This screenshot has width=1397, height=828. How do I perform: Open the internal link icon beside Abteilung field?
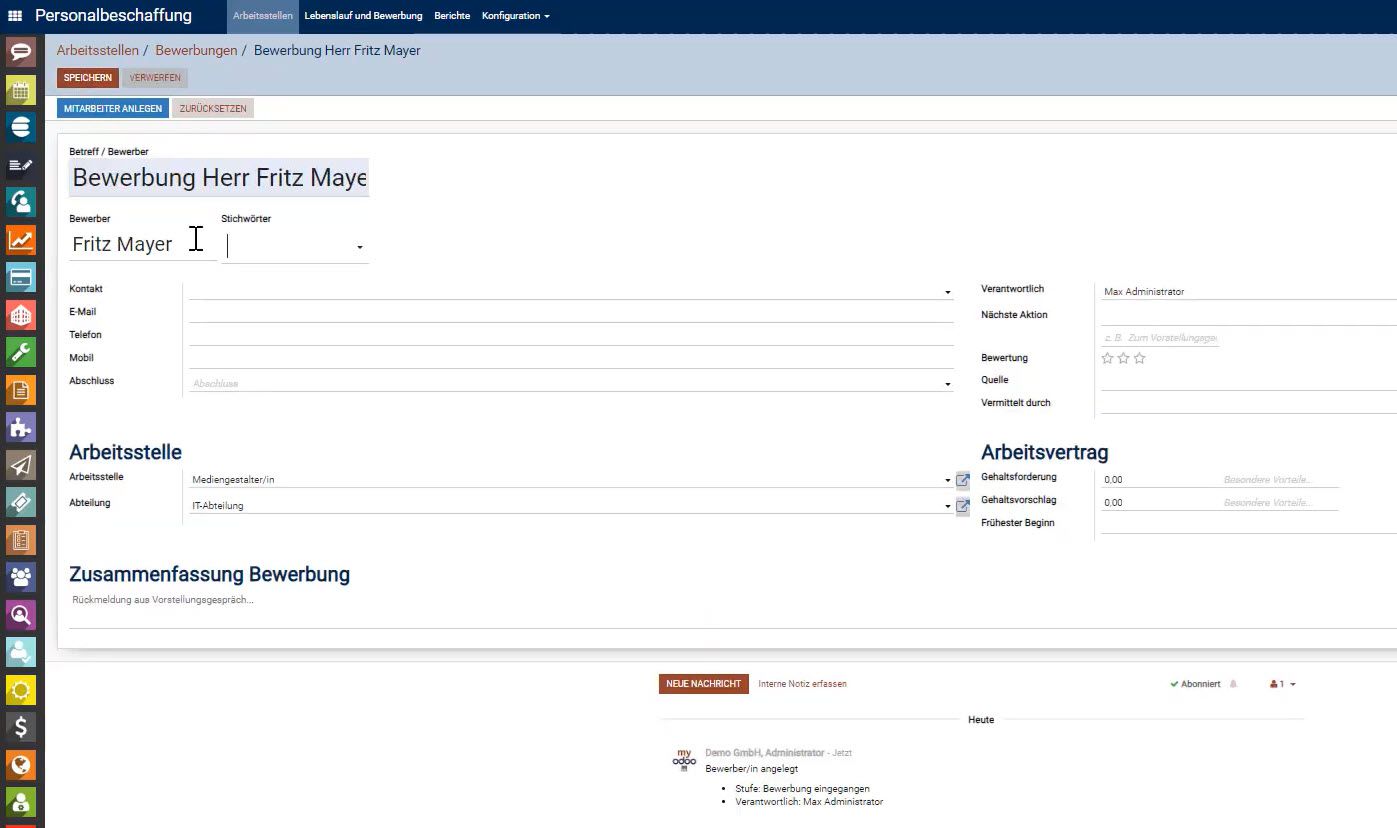(962, 506)
